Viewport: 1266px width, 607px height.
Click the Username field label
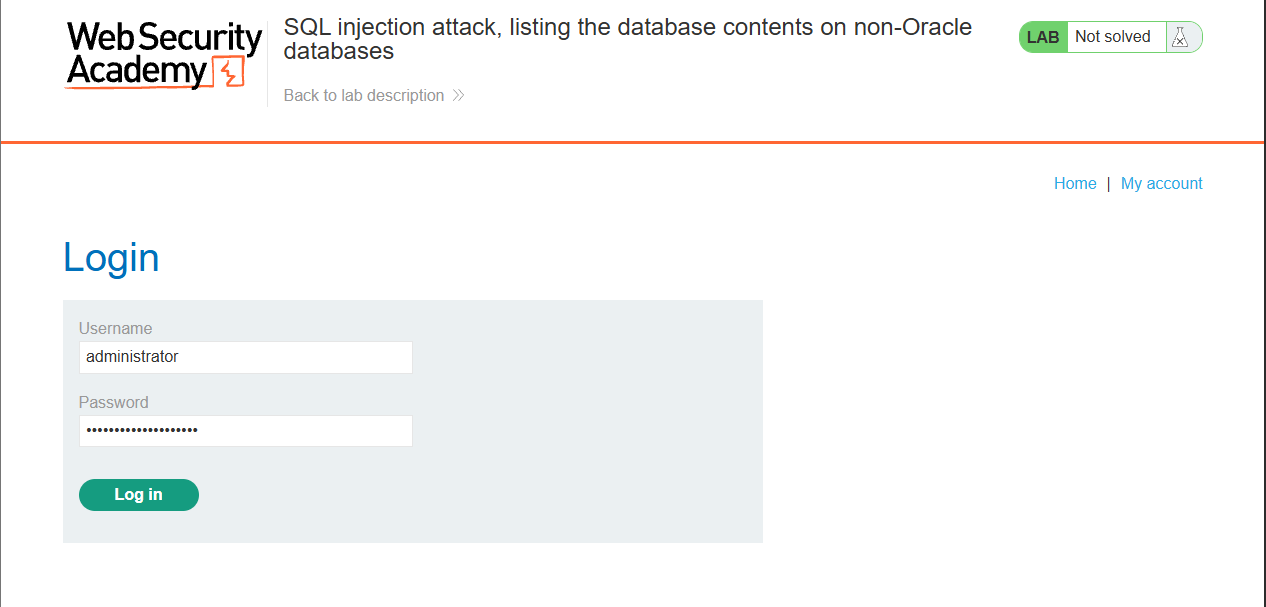tap(116, 328)
